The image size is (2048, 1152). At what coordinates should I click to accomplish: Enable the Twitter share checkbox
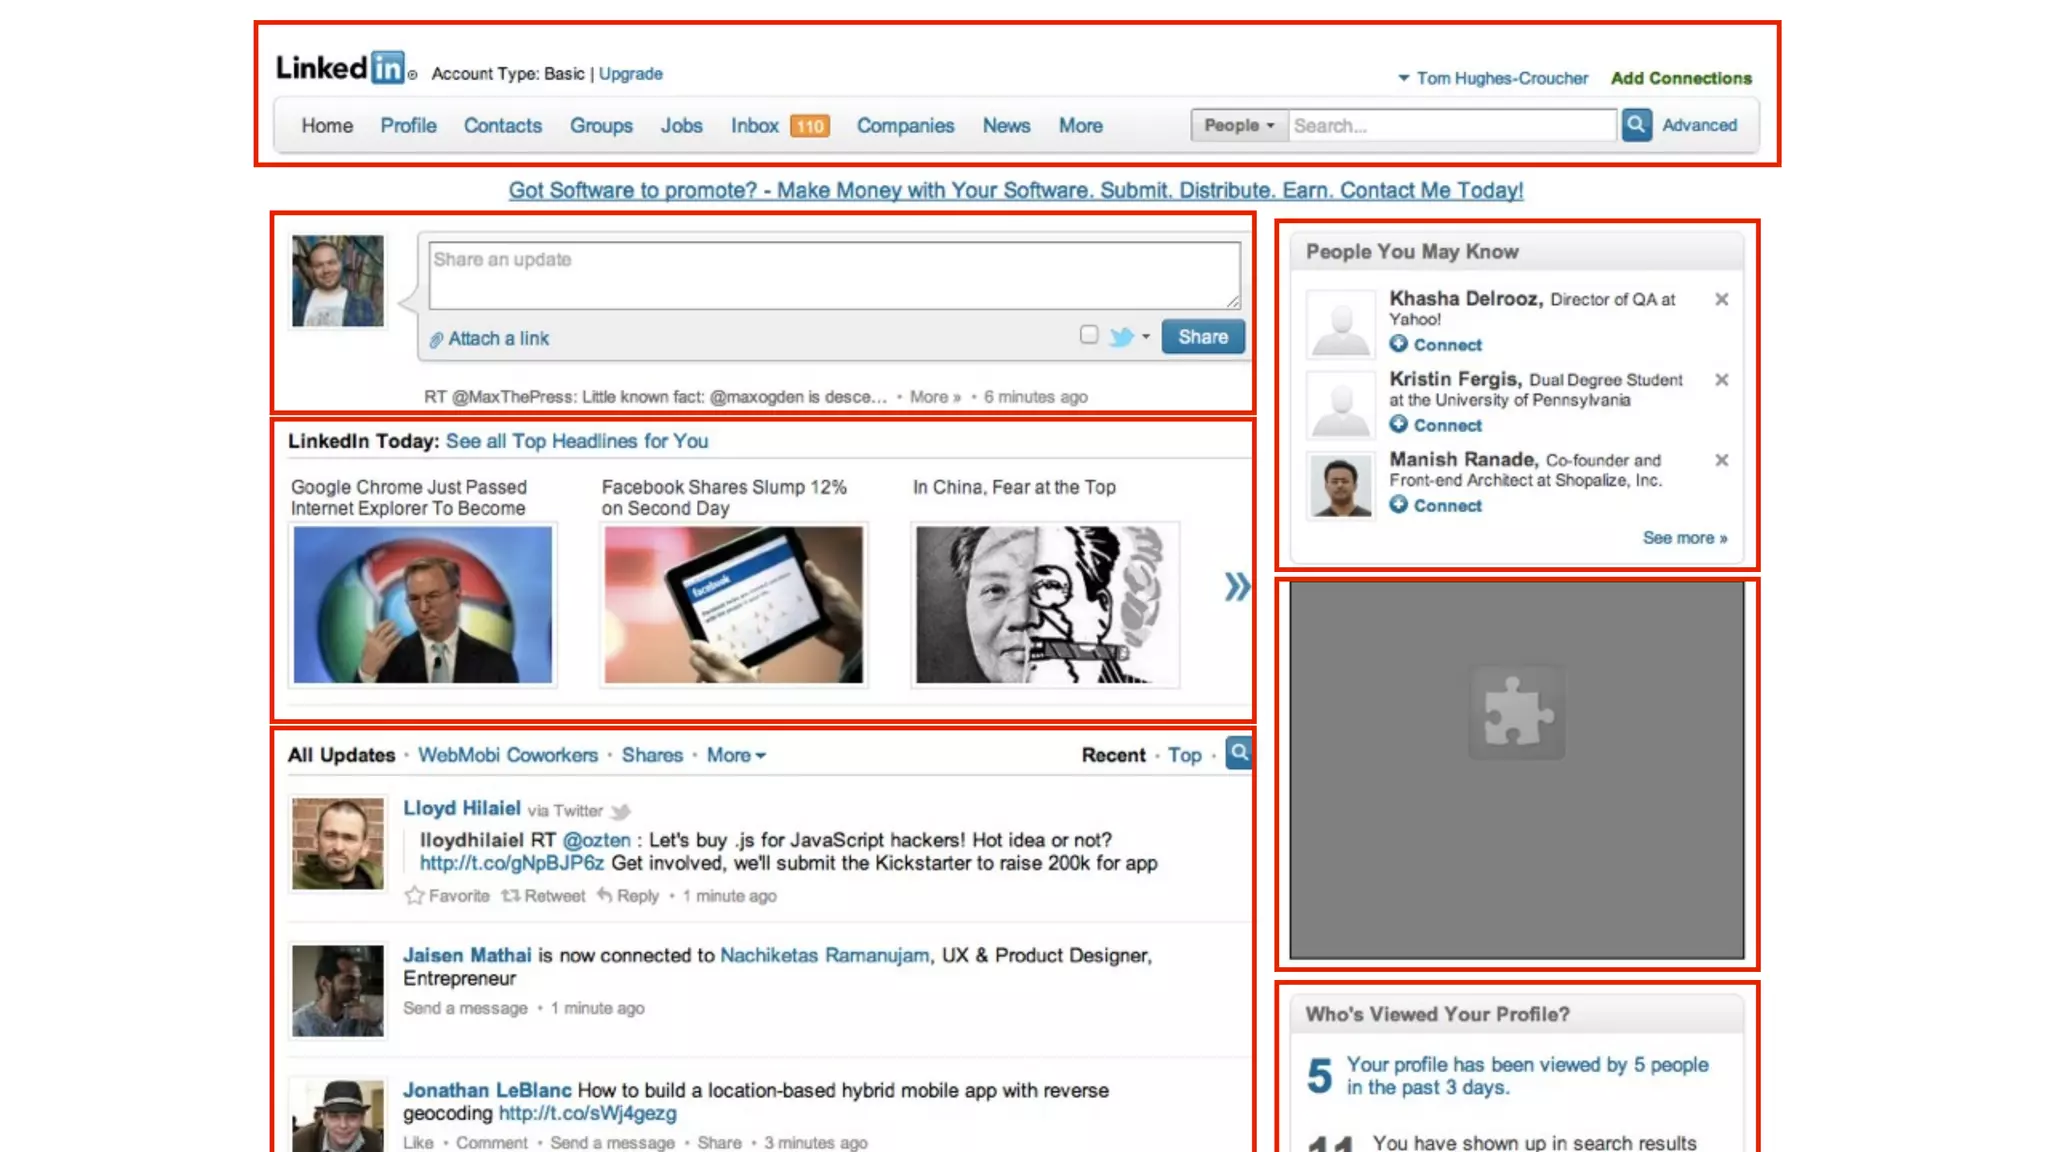tap(1089, 335)
